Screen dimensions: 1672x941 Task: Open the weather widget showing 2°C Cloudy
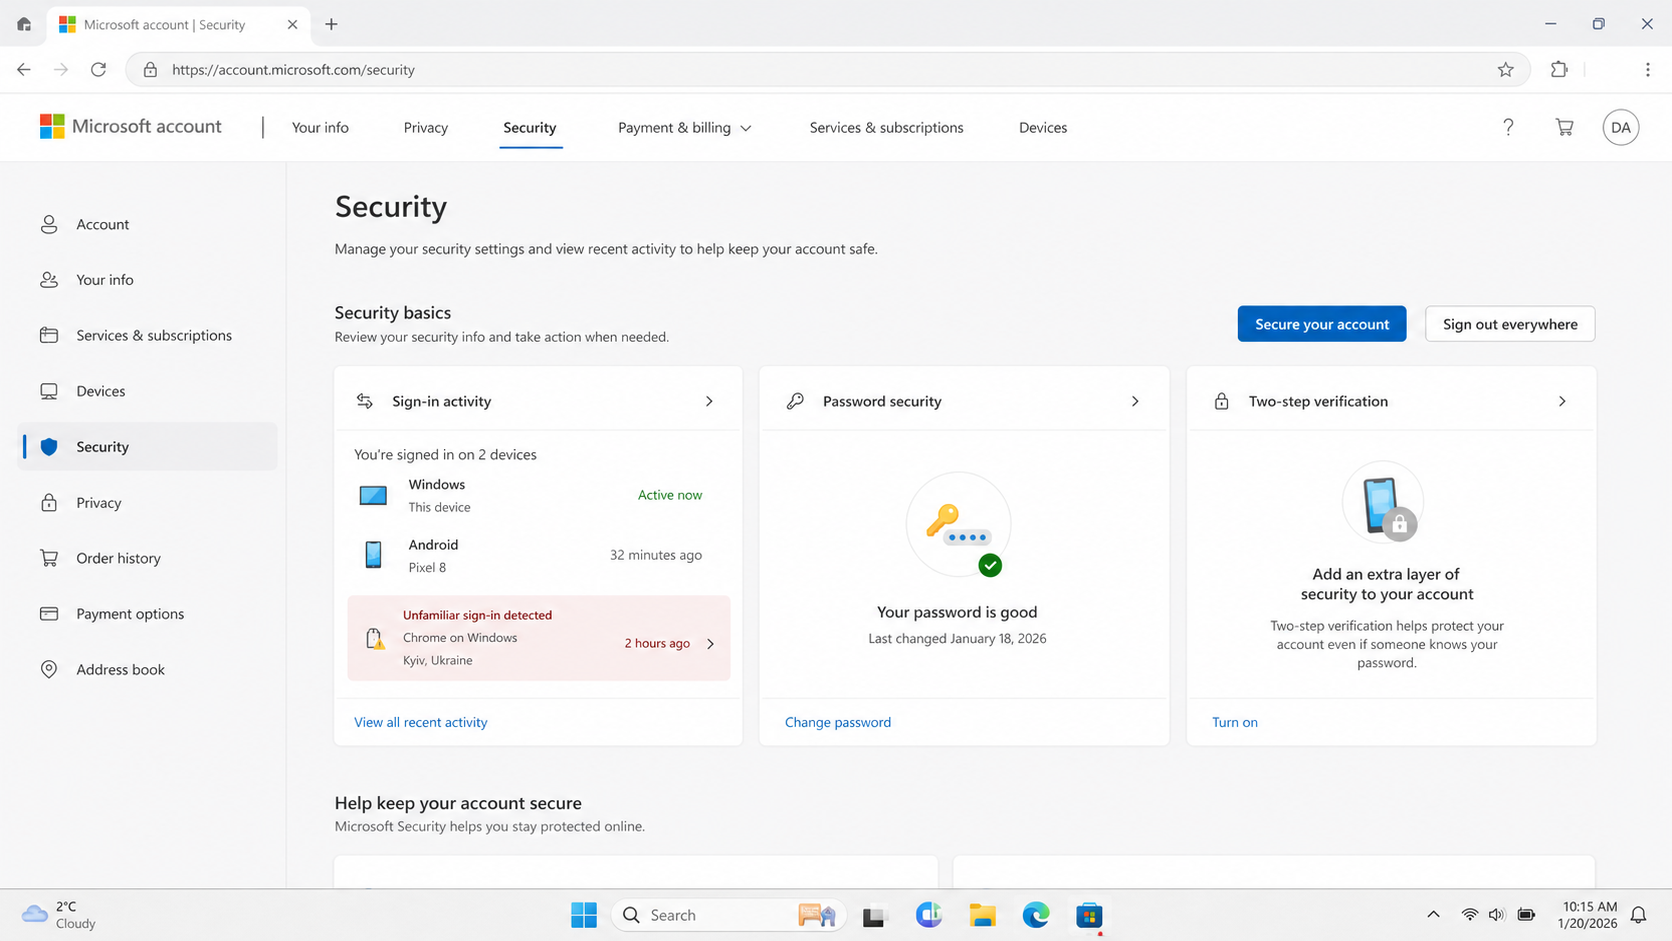coord(59,915)
